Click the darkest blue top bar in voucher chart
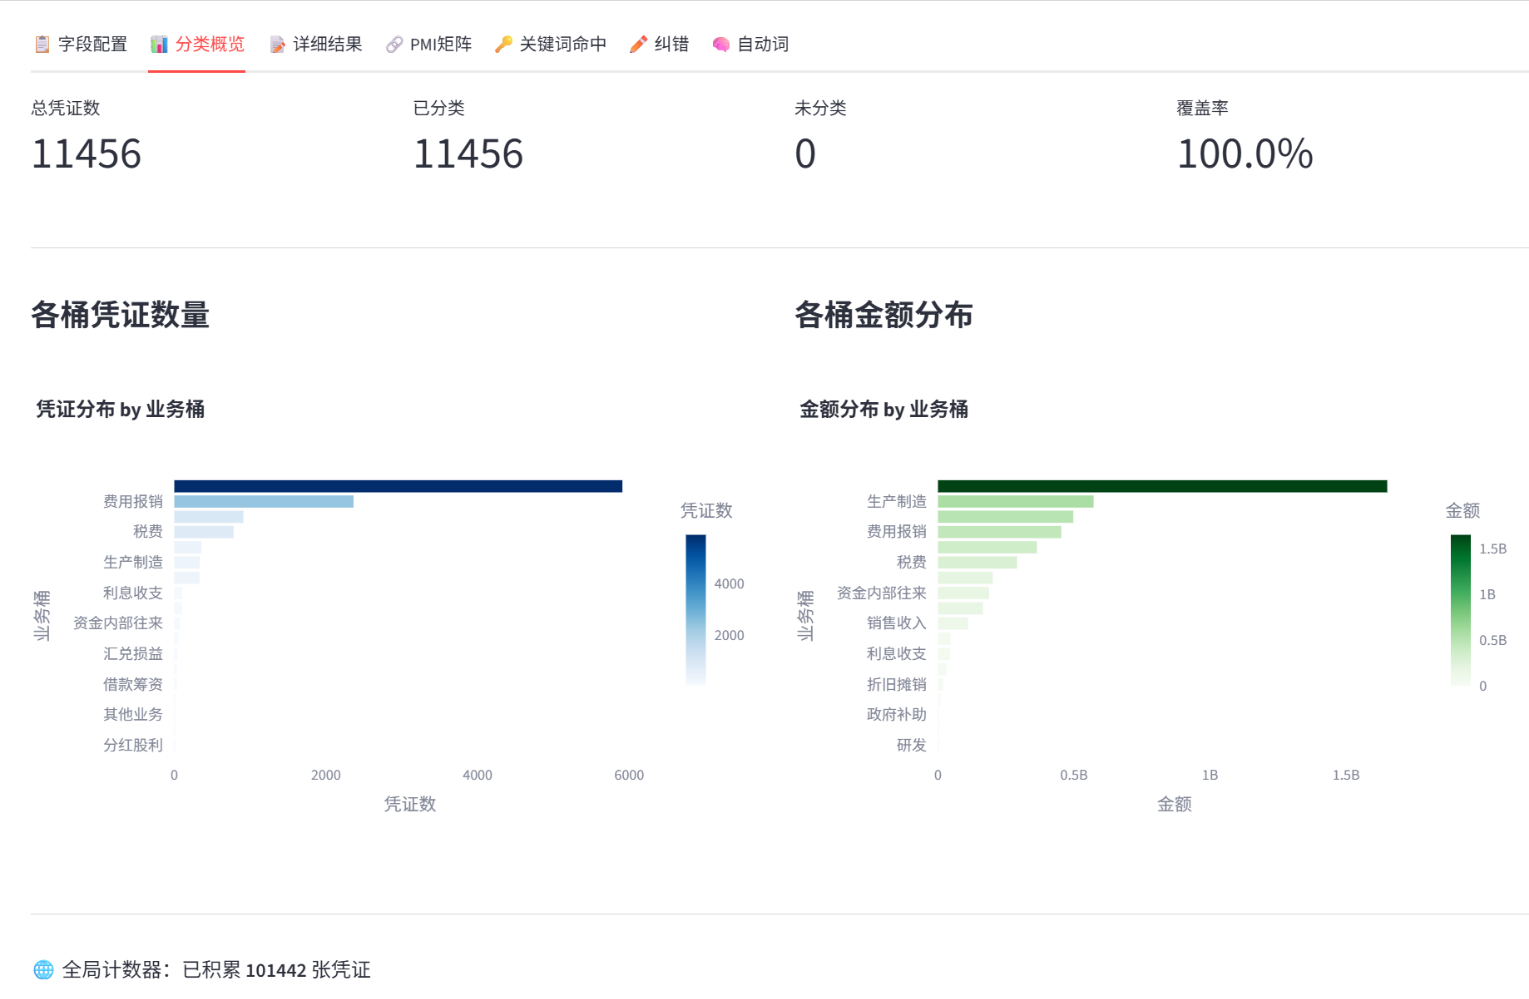Screen dimensions: 1529x999 click(398, 486)
